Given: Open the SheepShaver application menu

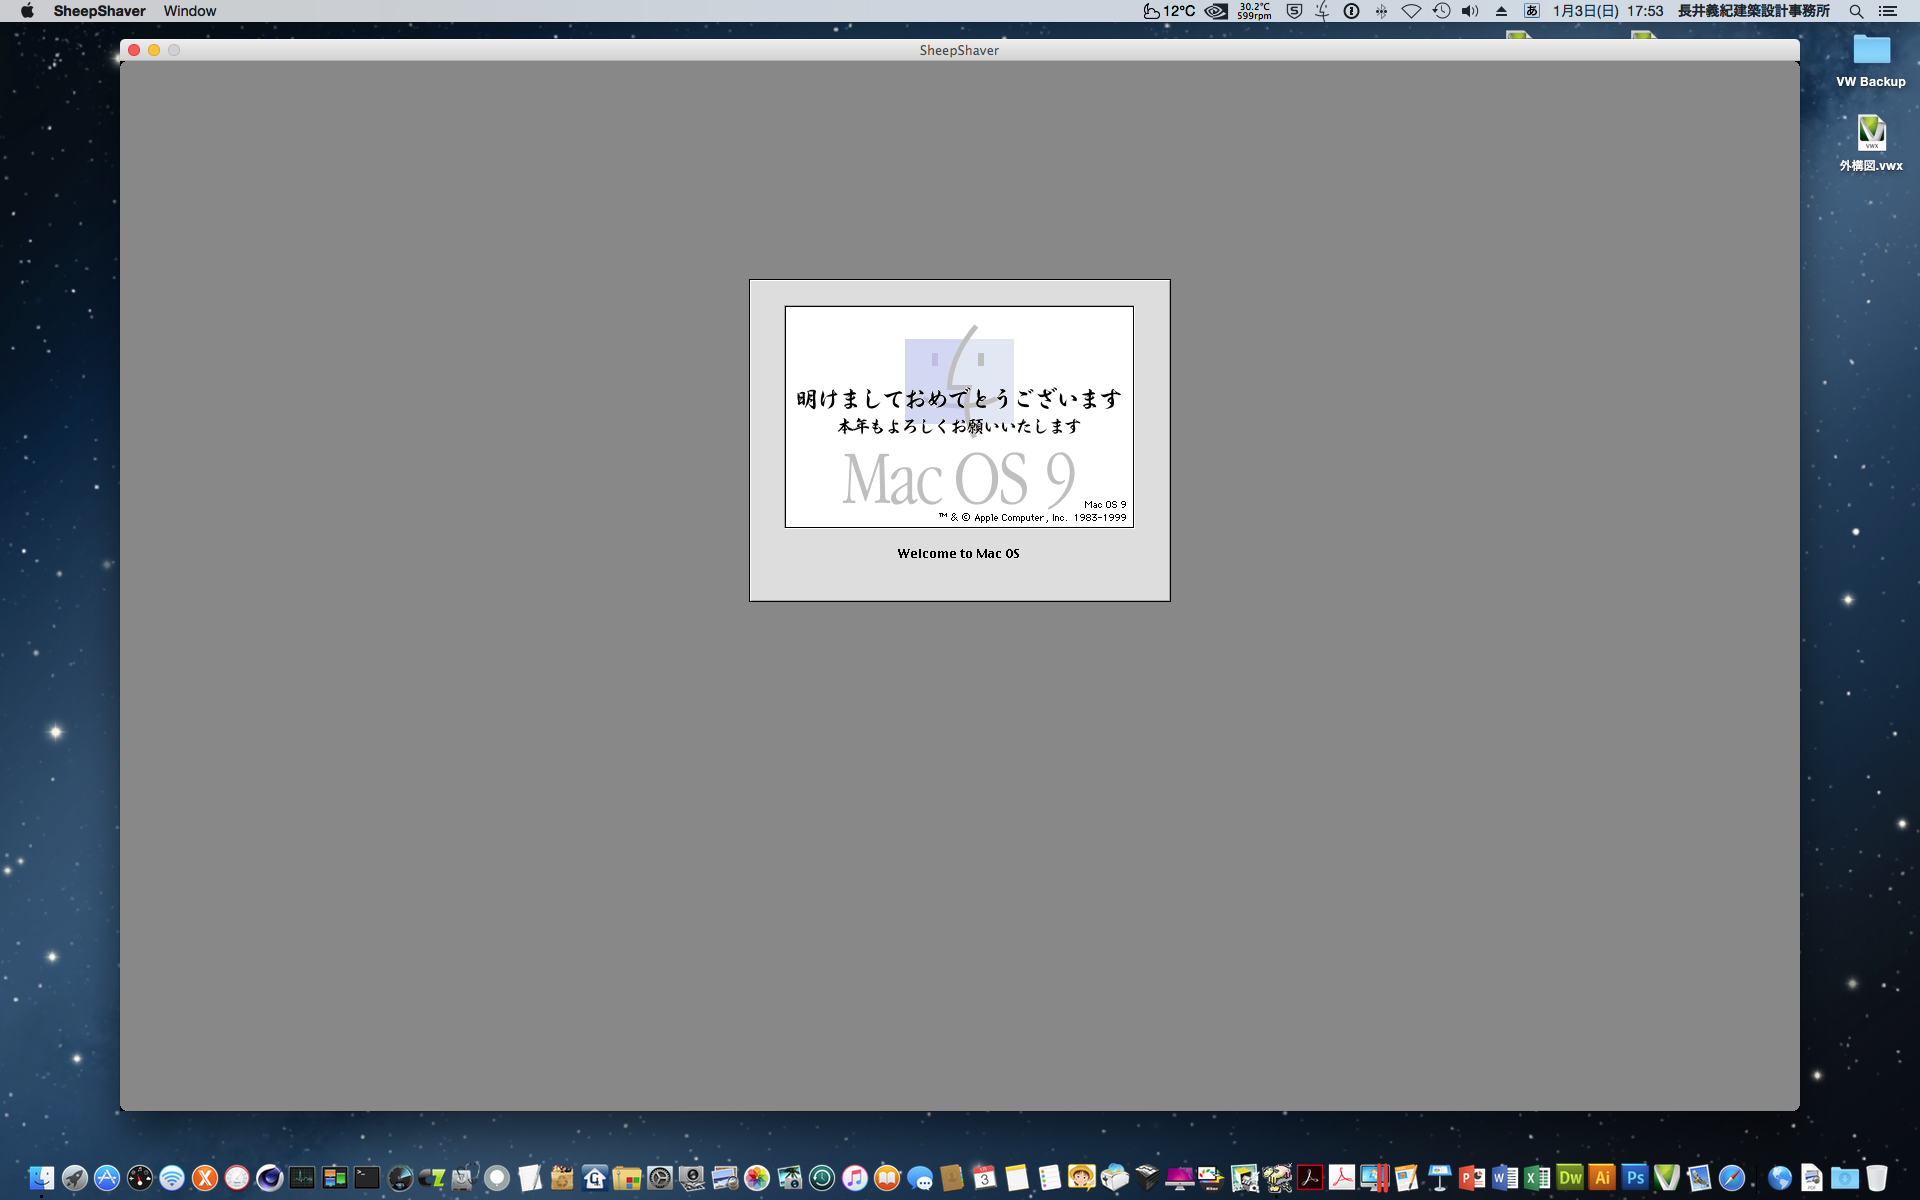Looking at the screenshot, I should (99, 11).
